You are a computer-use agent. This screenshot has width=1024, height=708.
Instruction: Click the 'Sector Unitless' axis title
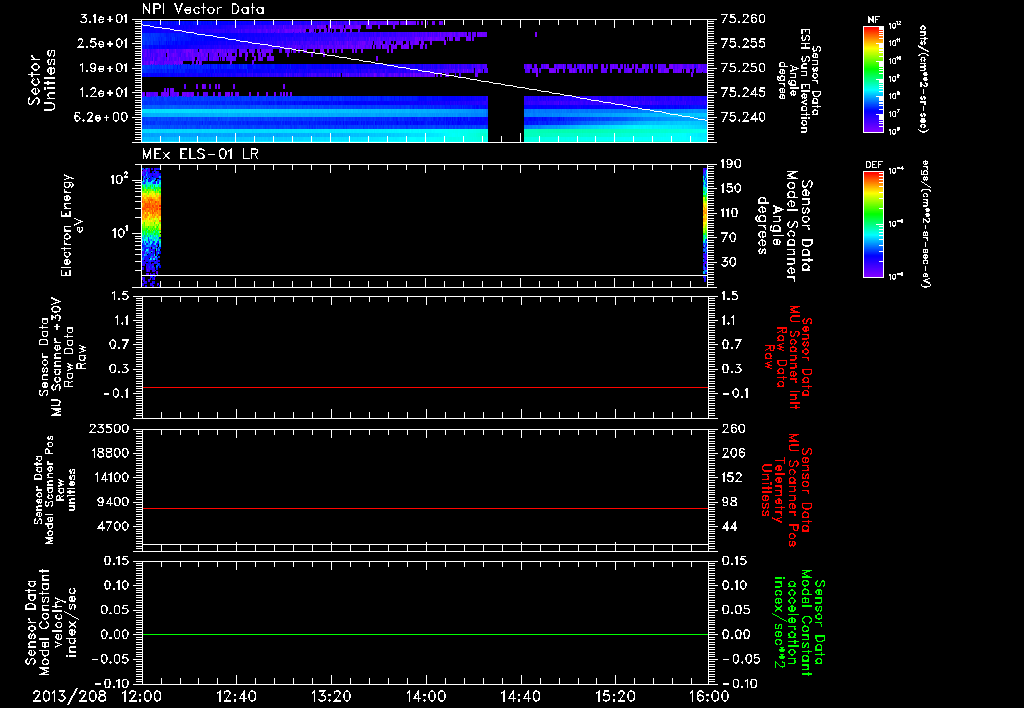click(x=42, y=80)
